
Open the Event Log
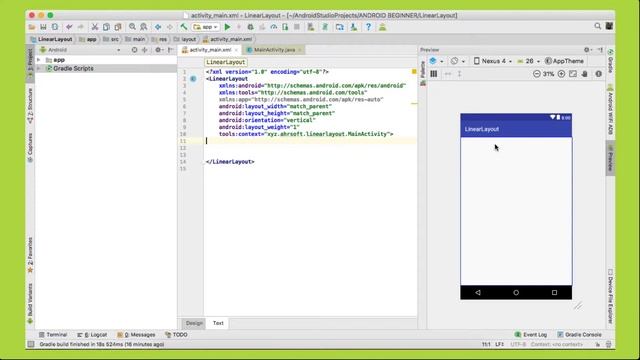coord(531,334)
